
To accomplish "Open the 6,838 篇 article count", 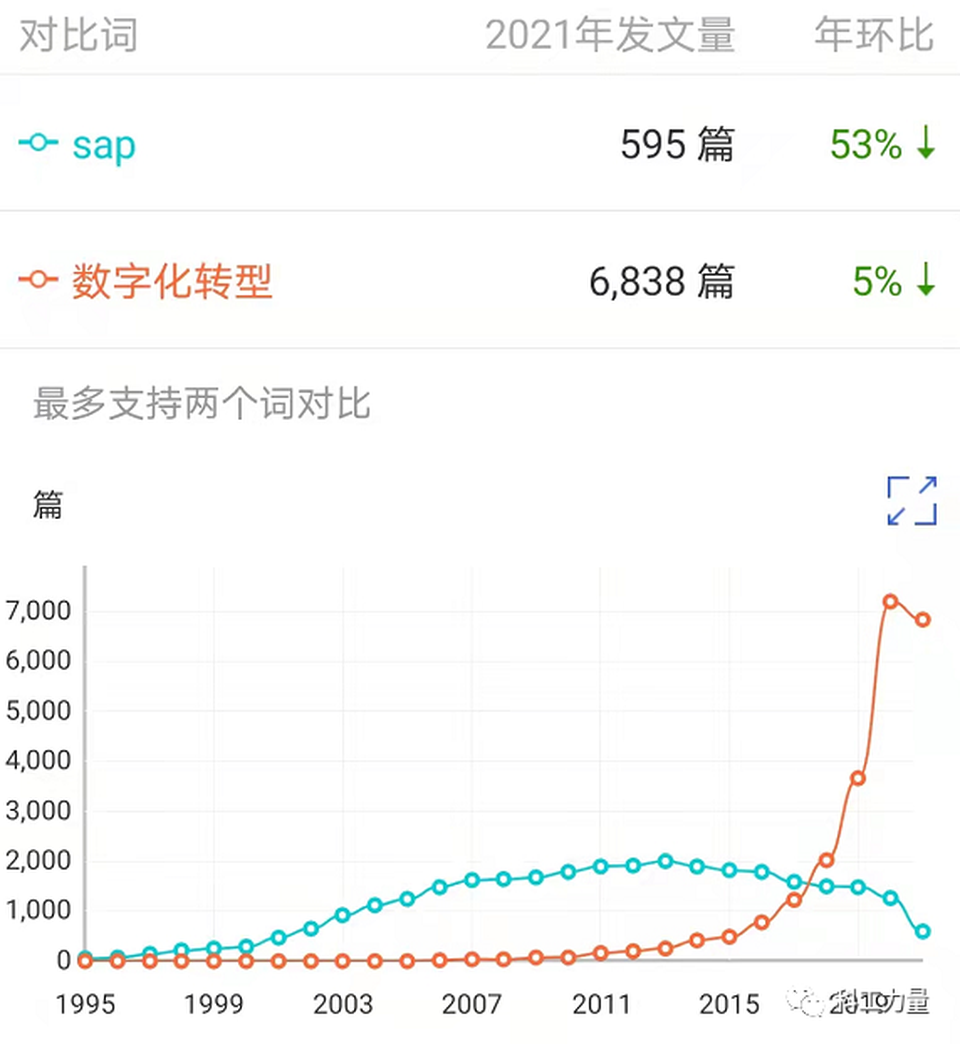I will tap(661, 282).
